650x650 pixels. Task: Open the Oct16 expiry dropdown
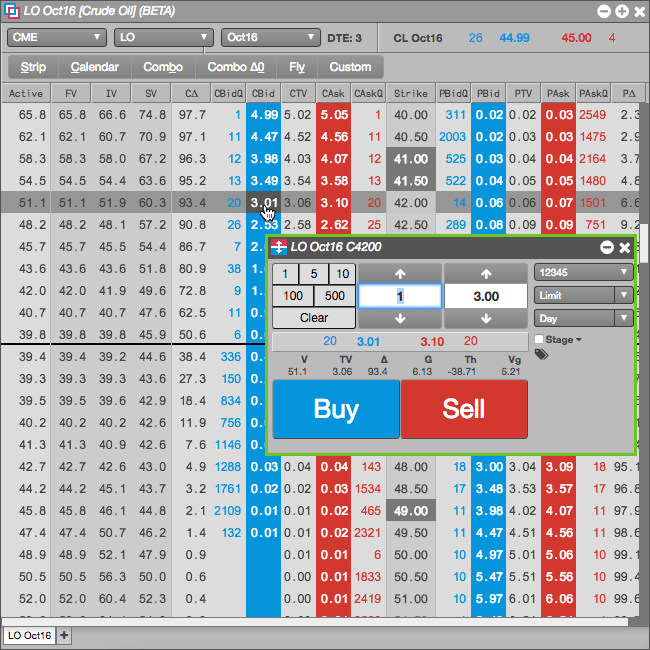271,37
